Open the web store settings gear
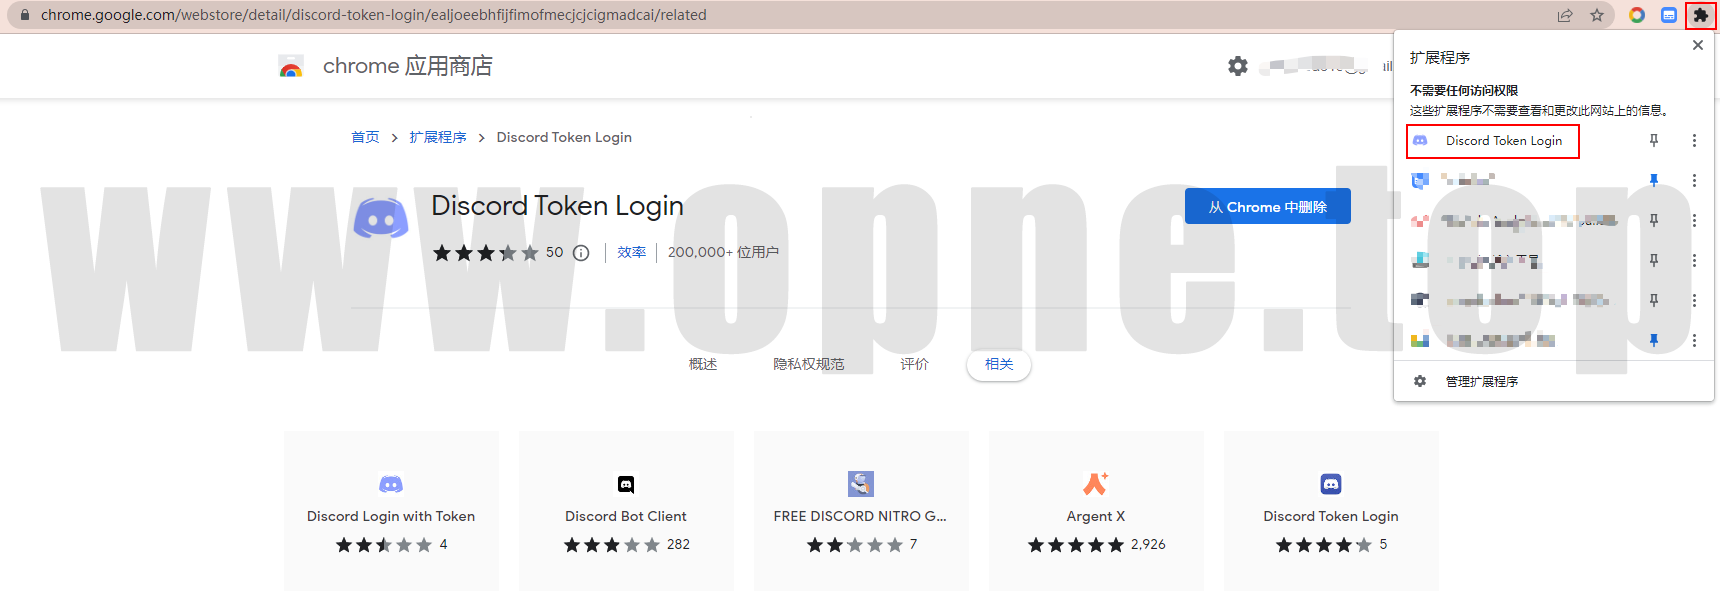Viewport: 1720px width, 593px height. tap(1238, 66)
